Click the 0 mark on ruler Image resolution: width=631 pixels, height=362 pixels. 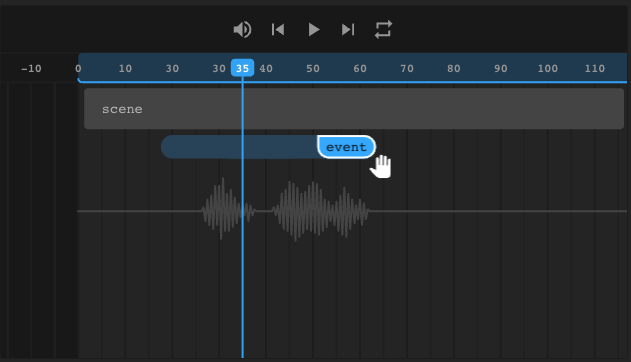click(78, 68)
